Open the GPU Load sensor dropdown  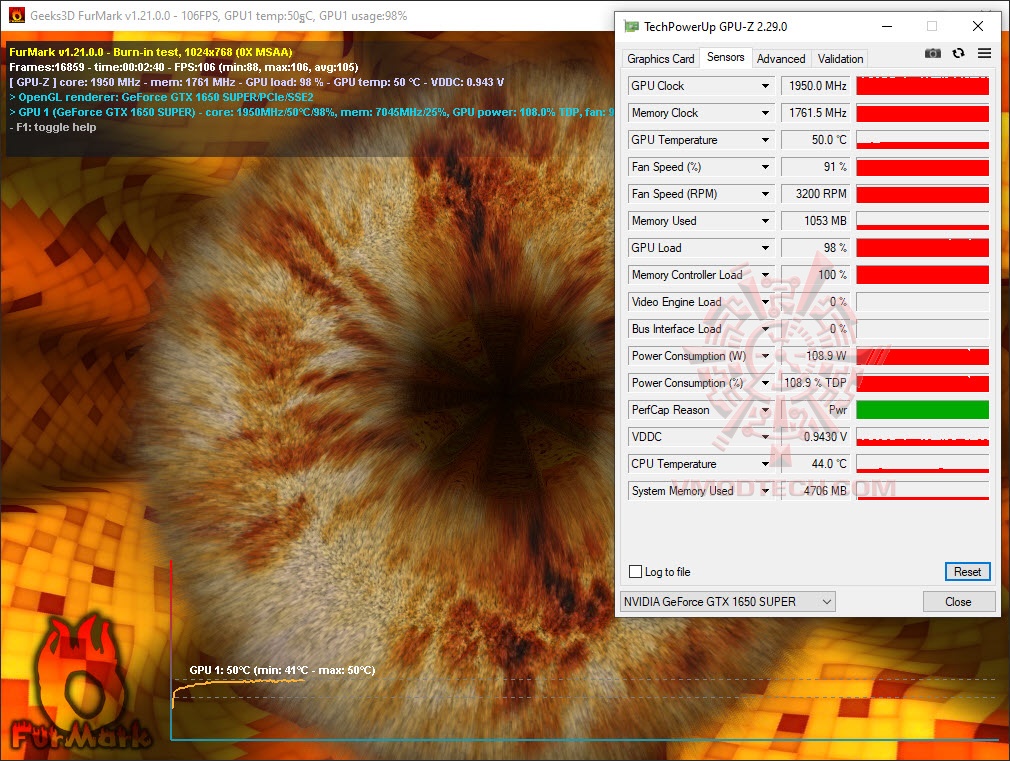pos(765,248)
